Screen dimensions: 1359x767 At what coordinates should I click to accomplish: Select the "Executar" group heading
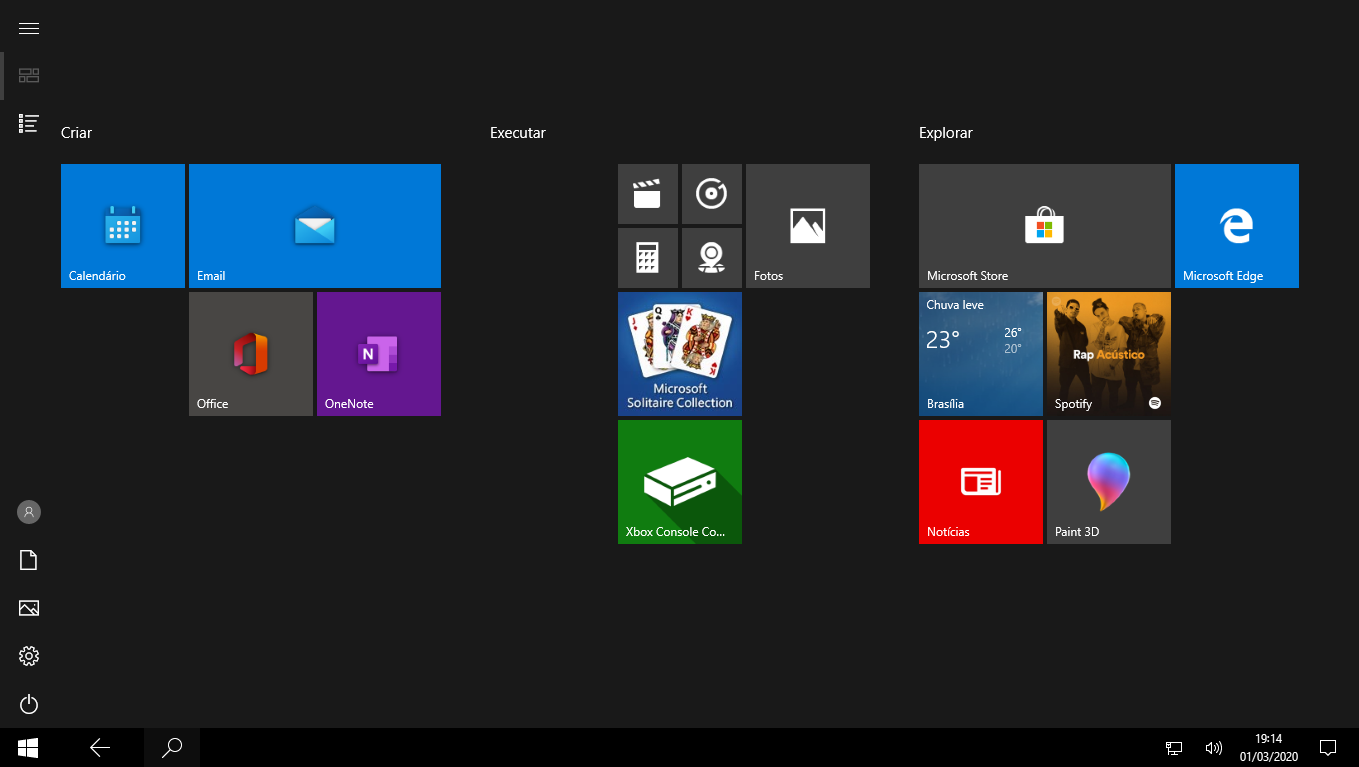(518, 133)
